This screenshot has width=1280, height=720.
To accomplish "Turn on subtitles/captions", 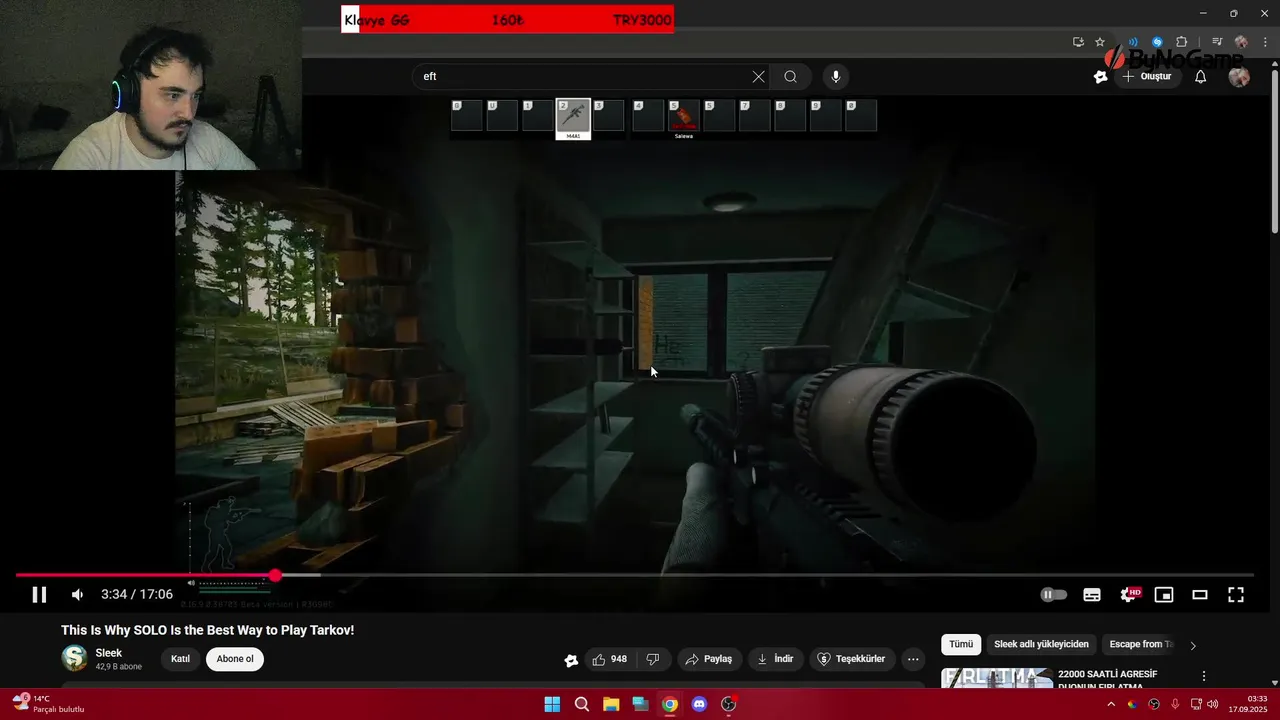I will tap(1092, 595).
